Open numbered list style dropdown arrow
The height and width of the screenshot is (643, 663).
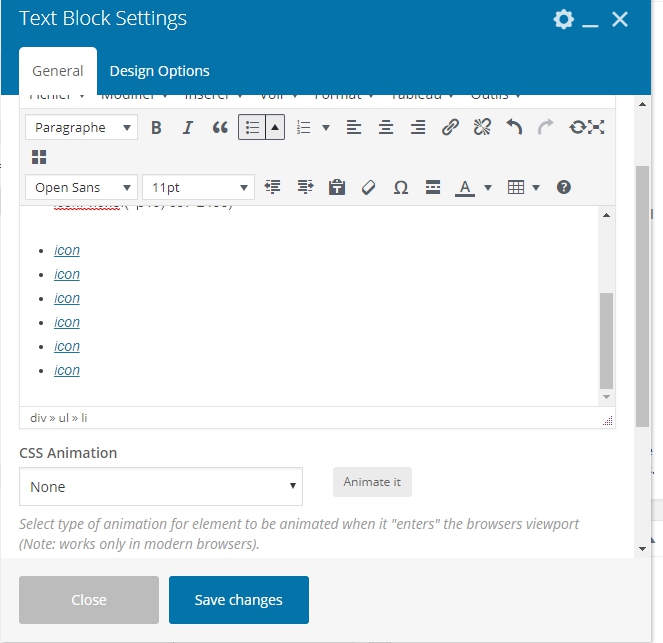tap(326, 127)
